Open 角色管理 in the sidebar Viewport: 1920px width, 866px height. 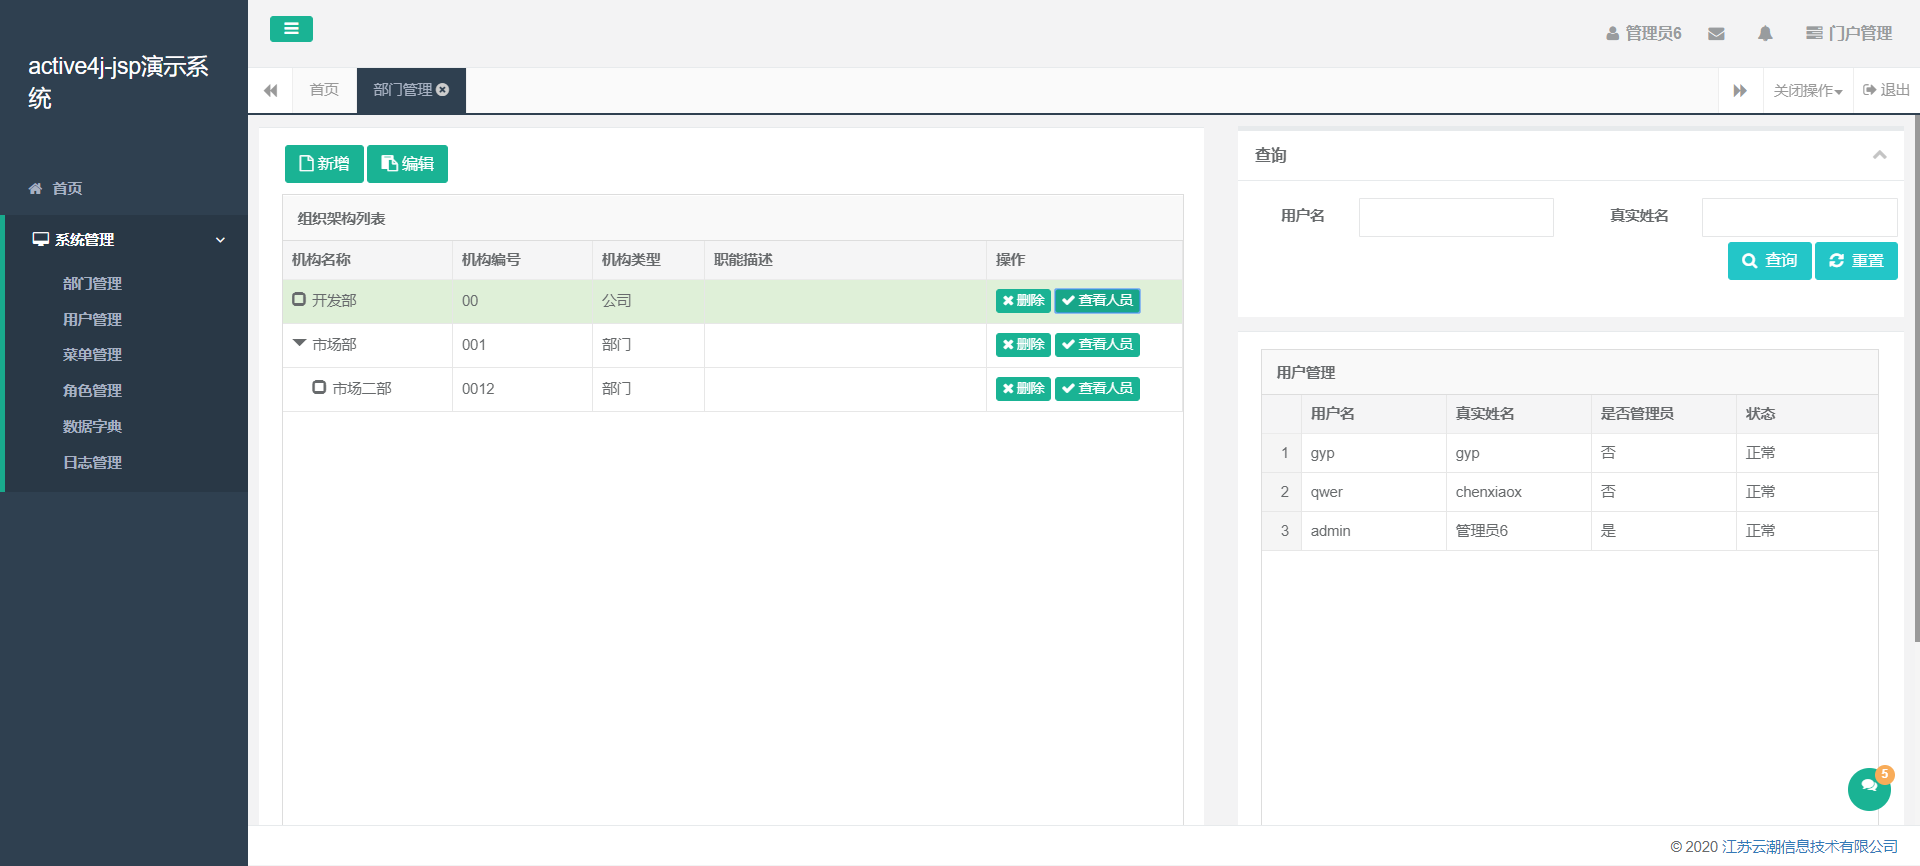pos(92,391)
